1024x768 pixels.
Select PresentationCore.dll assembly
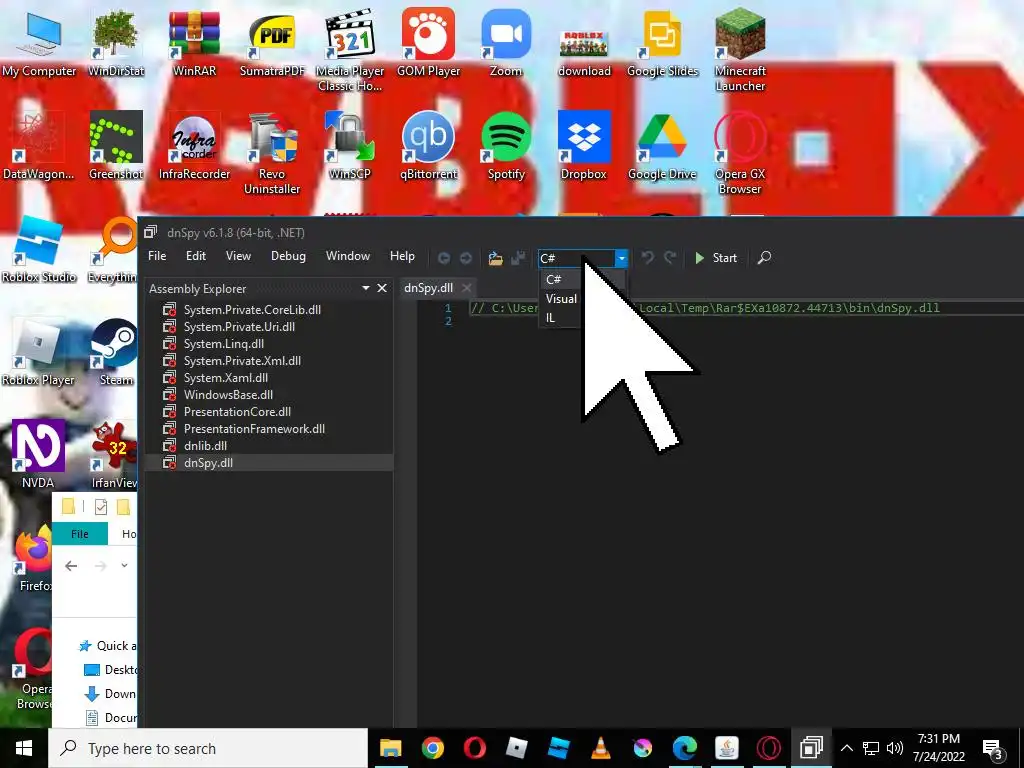click(x=238, y=411)
